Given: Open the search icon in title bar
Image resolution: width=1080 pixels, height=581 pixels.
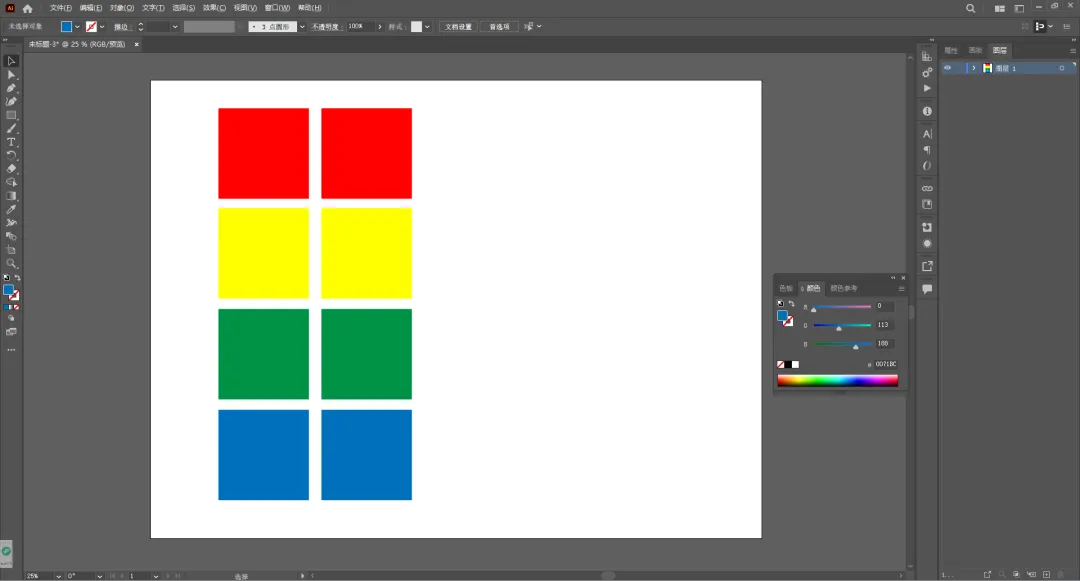Looking at the screenshot, I should (970, 8).
